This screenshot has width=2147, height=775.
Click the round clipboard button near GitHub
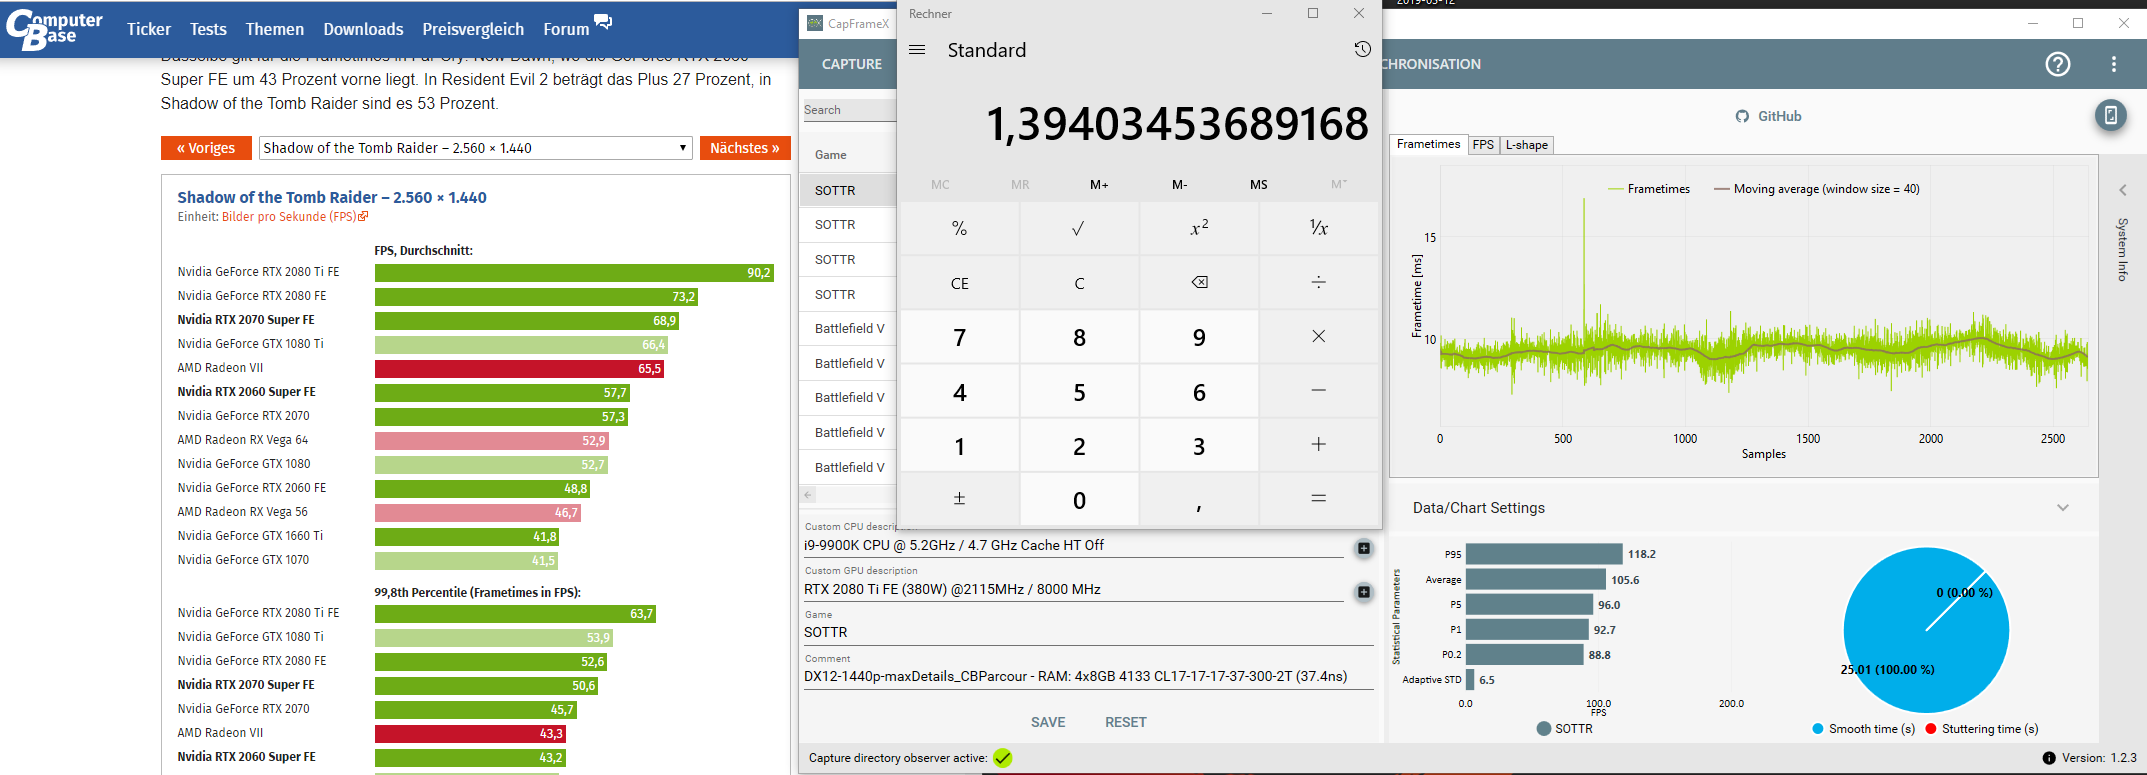click(2110, 115)
